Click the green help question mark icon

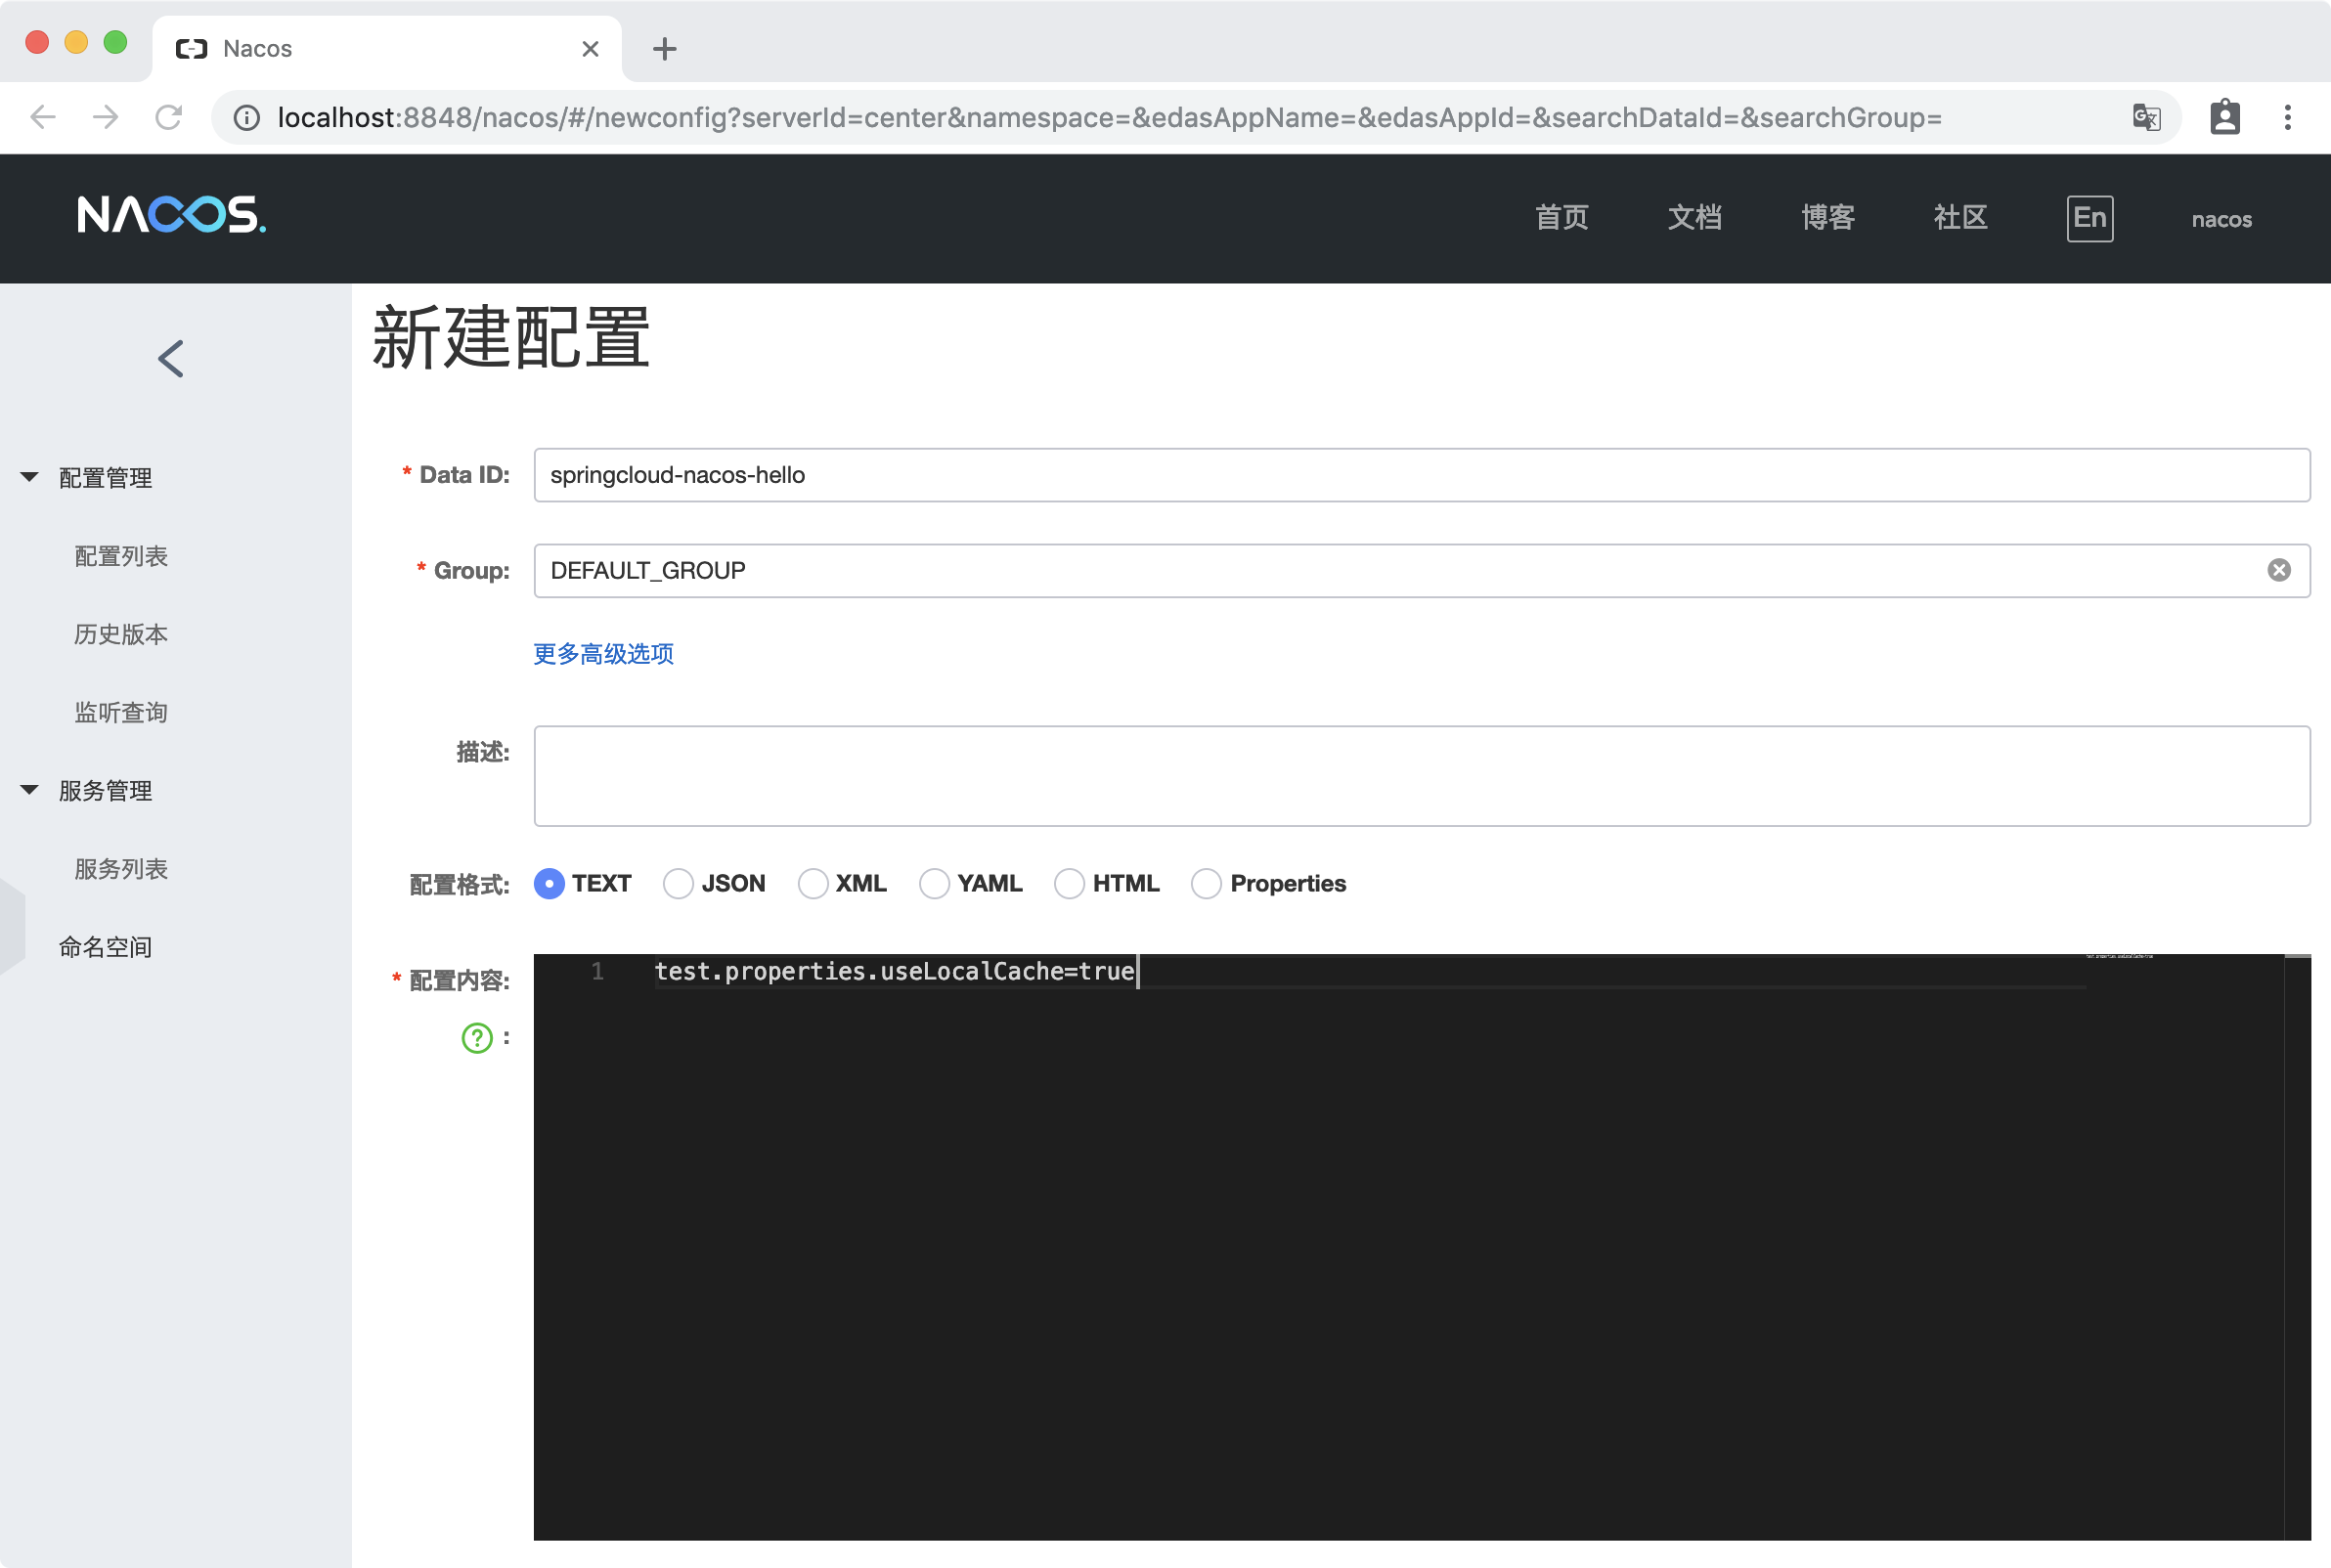[477, 1038]
